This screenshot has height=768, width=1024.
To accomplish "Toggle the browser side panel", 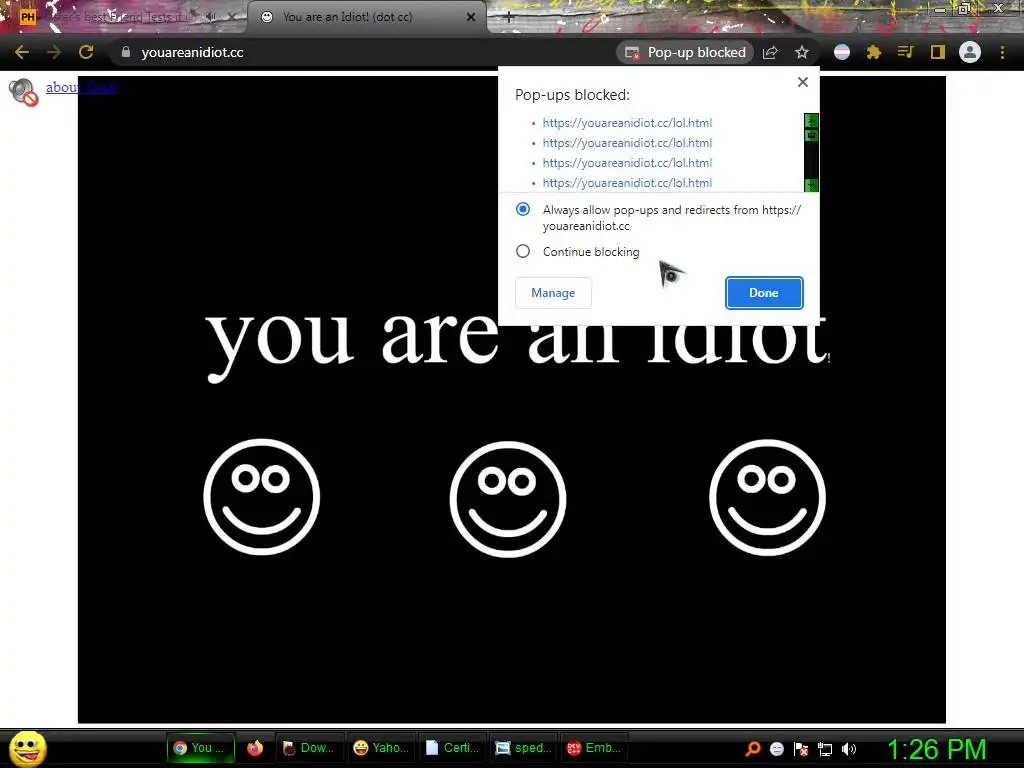I will pyautogui.click(x=938, y=52).
